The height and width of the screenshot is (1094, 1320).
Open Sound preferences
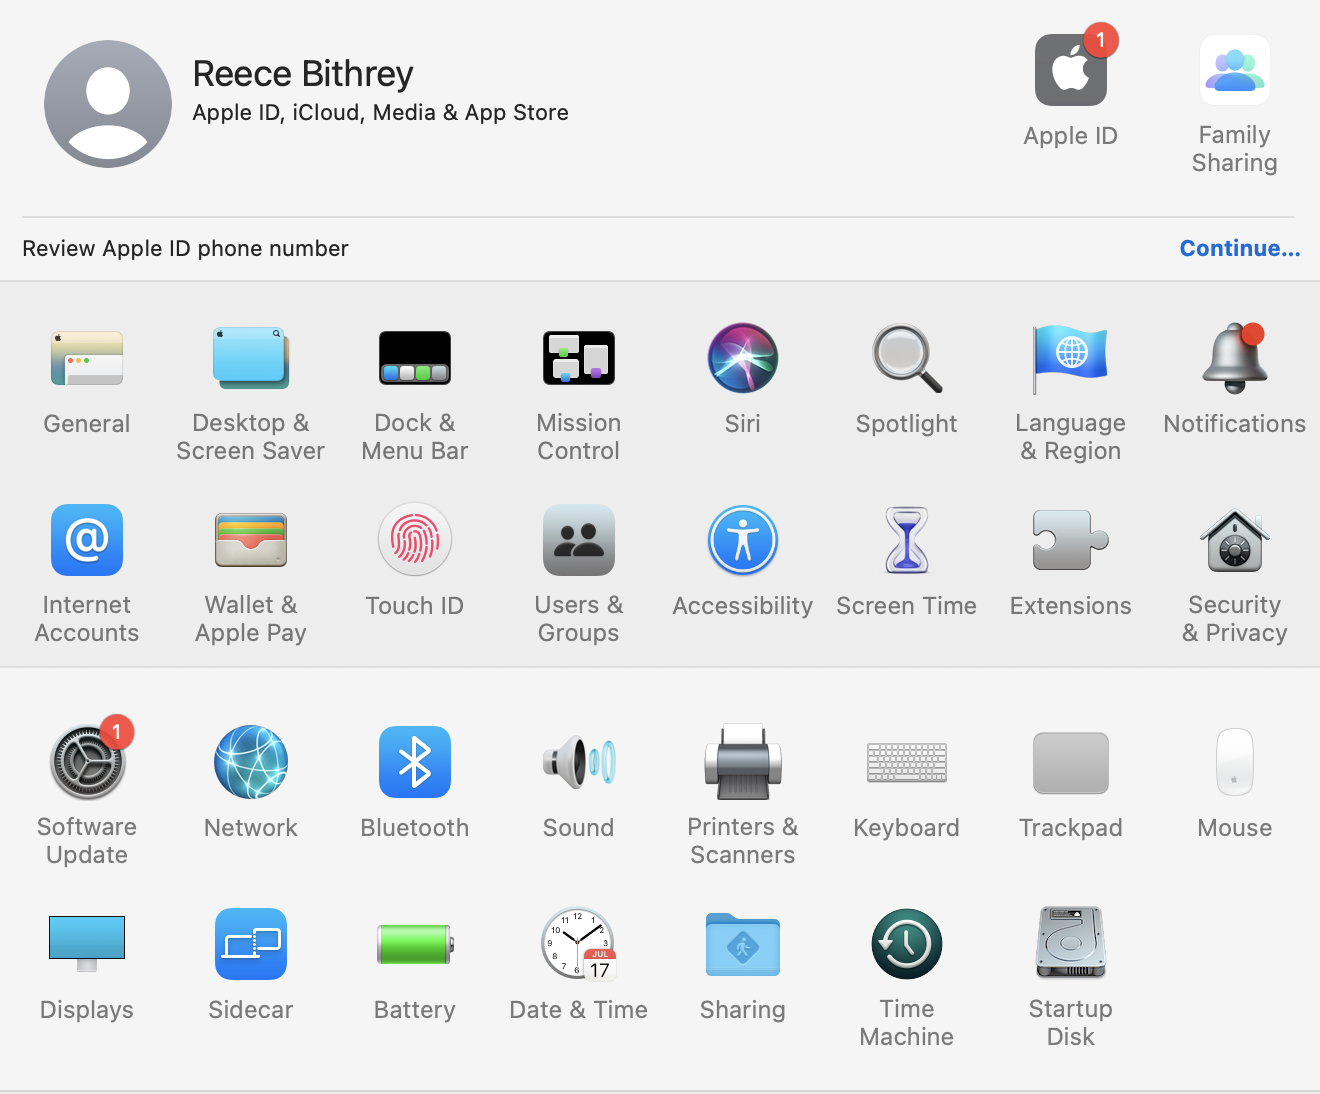[579, 762]
